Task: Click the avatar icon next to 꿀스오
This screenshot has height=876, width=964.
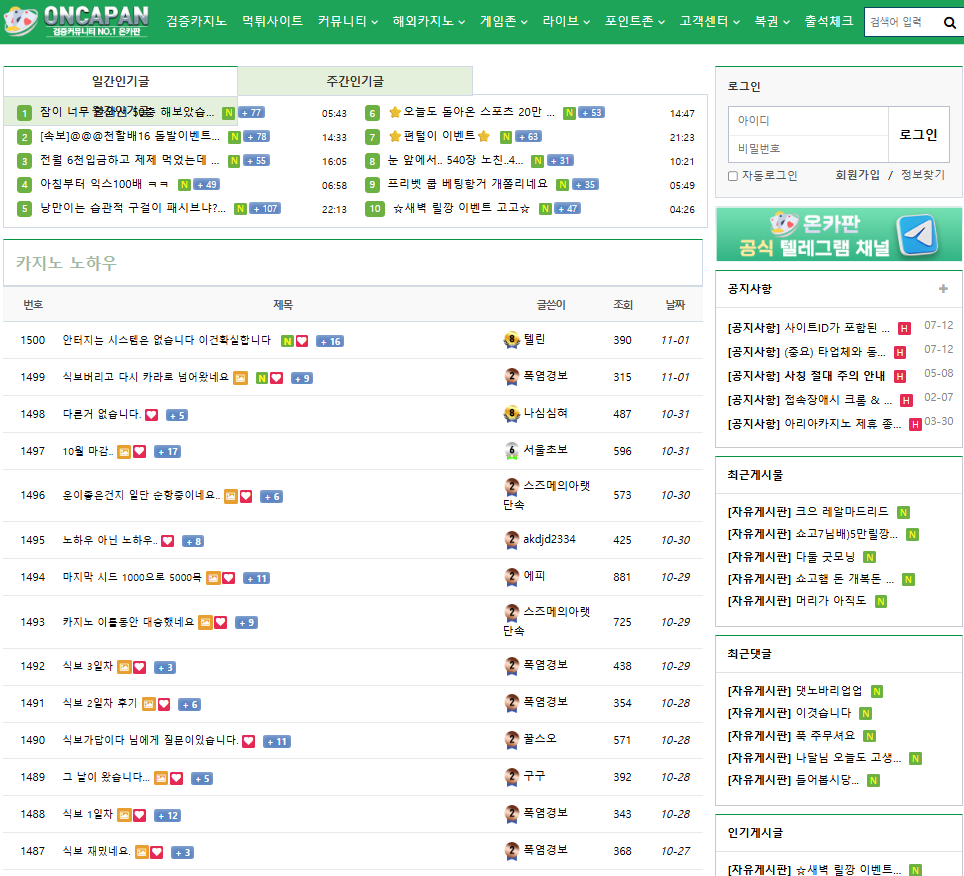Action: point(511,740)
